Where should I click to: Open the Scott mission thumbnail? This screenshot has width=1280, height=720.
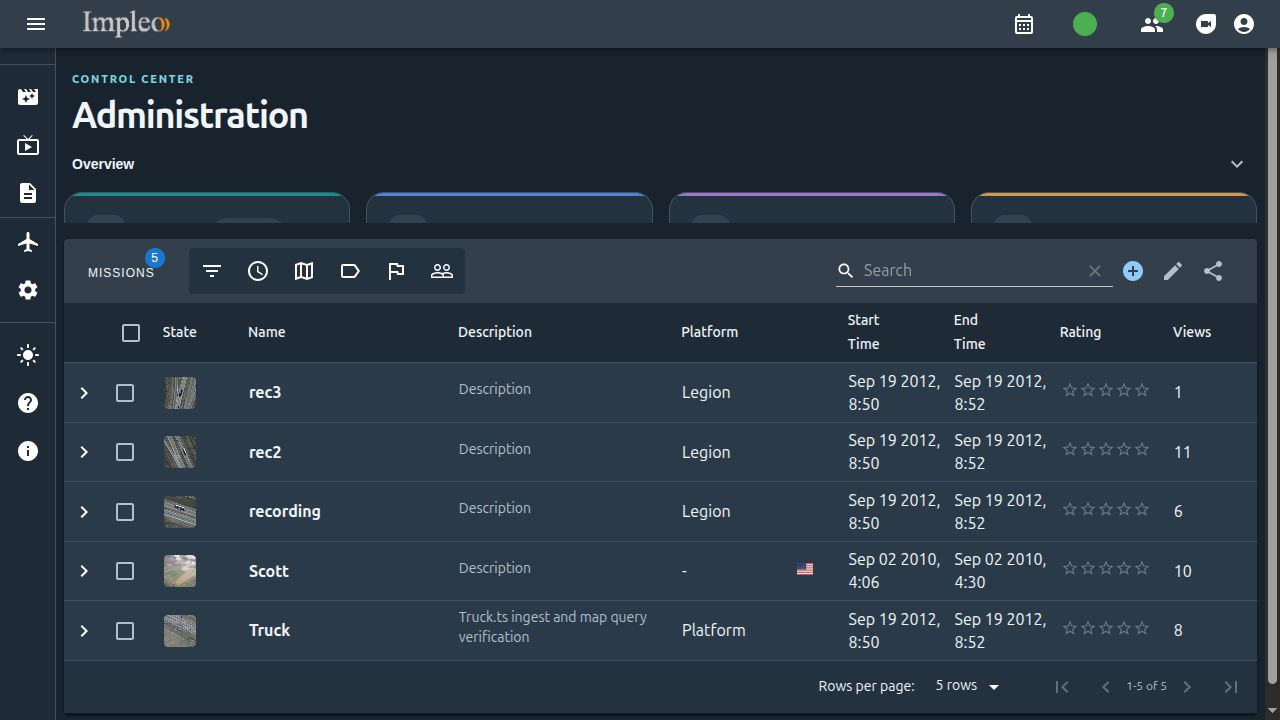(x=180, y=571)
